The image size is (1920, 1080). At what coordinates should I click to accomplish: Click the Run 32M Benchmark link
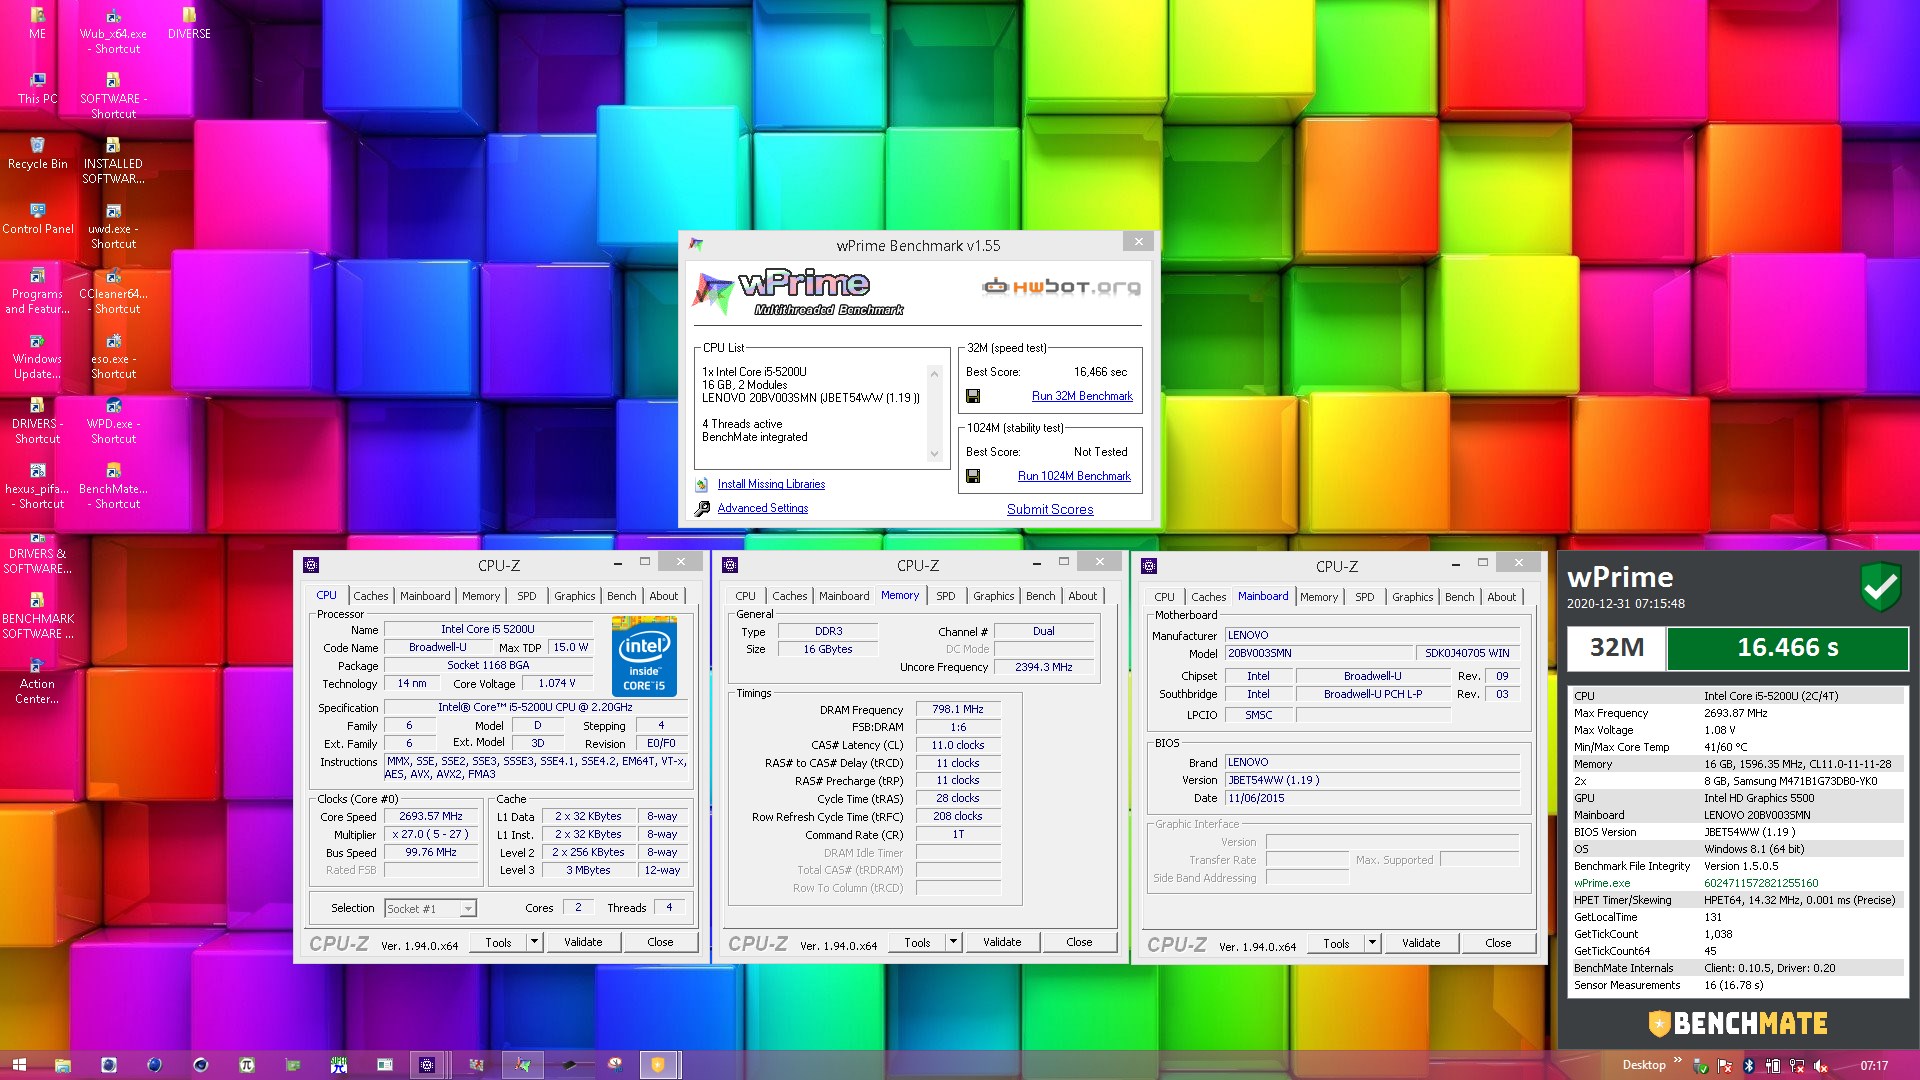pyautogui.click(x=1082, y=396)
